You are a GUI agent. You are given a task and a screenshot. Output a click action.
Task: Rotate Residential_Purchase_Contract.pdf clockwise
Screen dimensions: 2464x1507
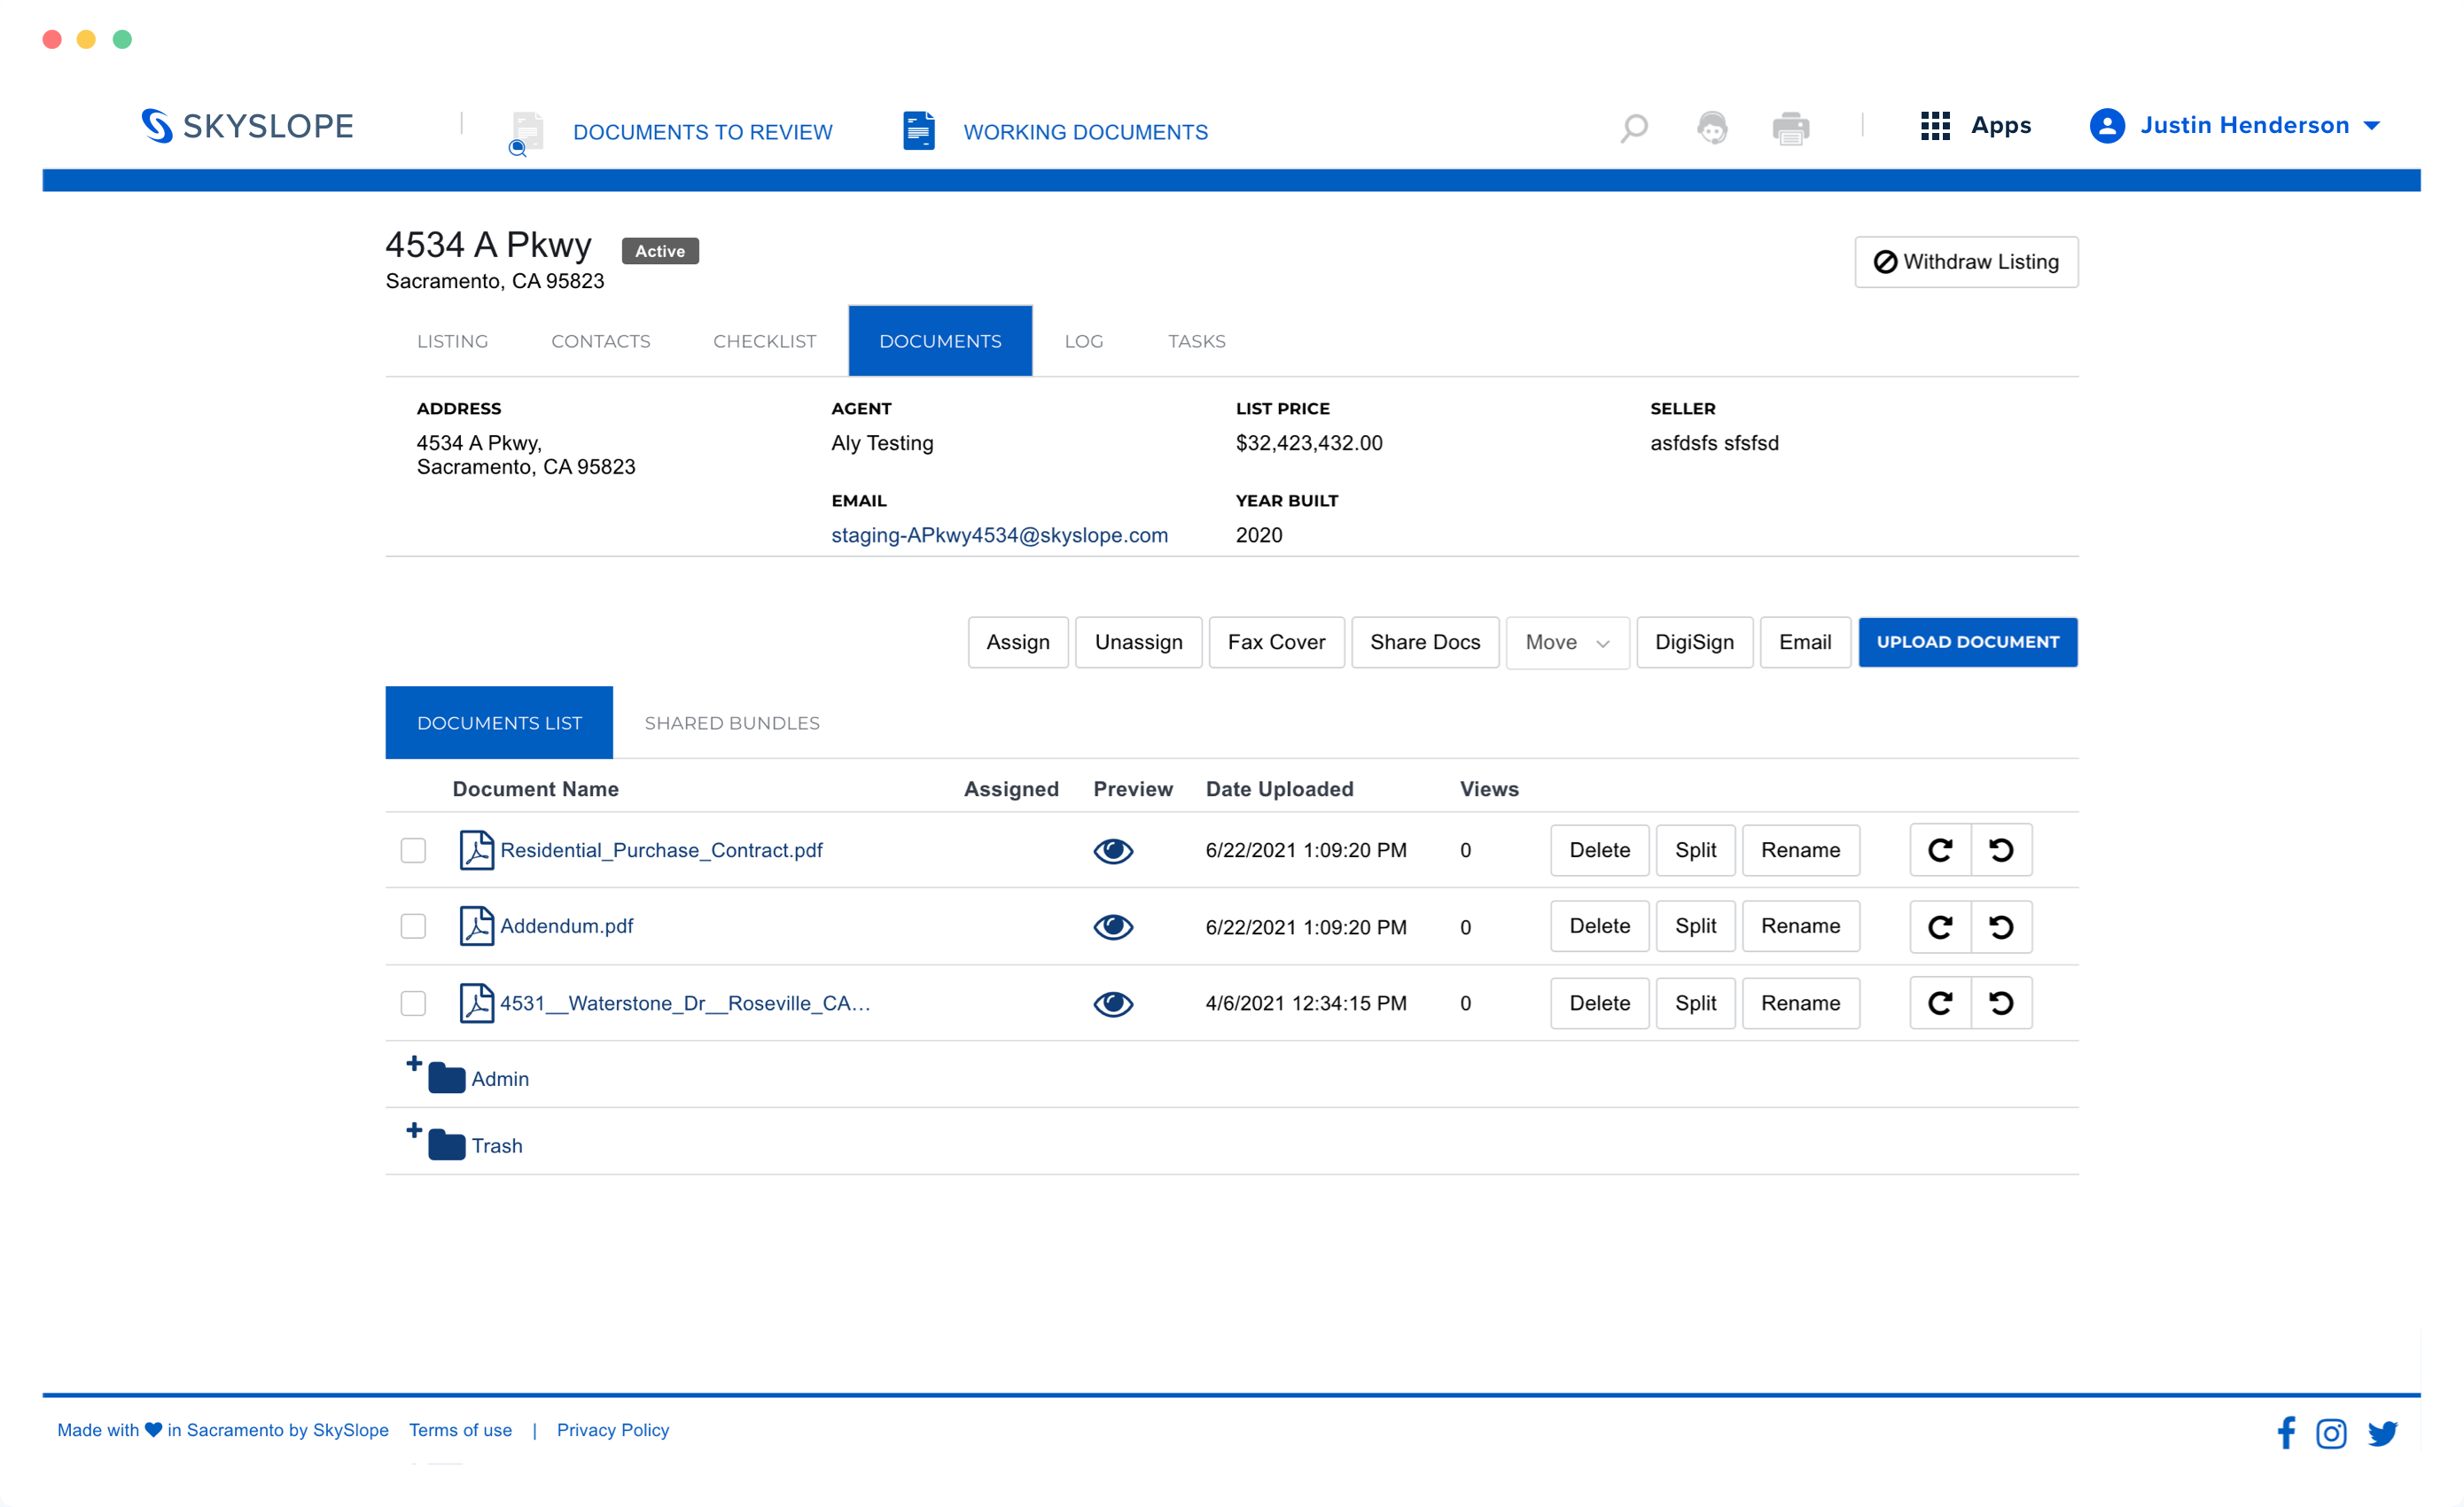[x=1940, y=850]
